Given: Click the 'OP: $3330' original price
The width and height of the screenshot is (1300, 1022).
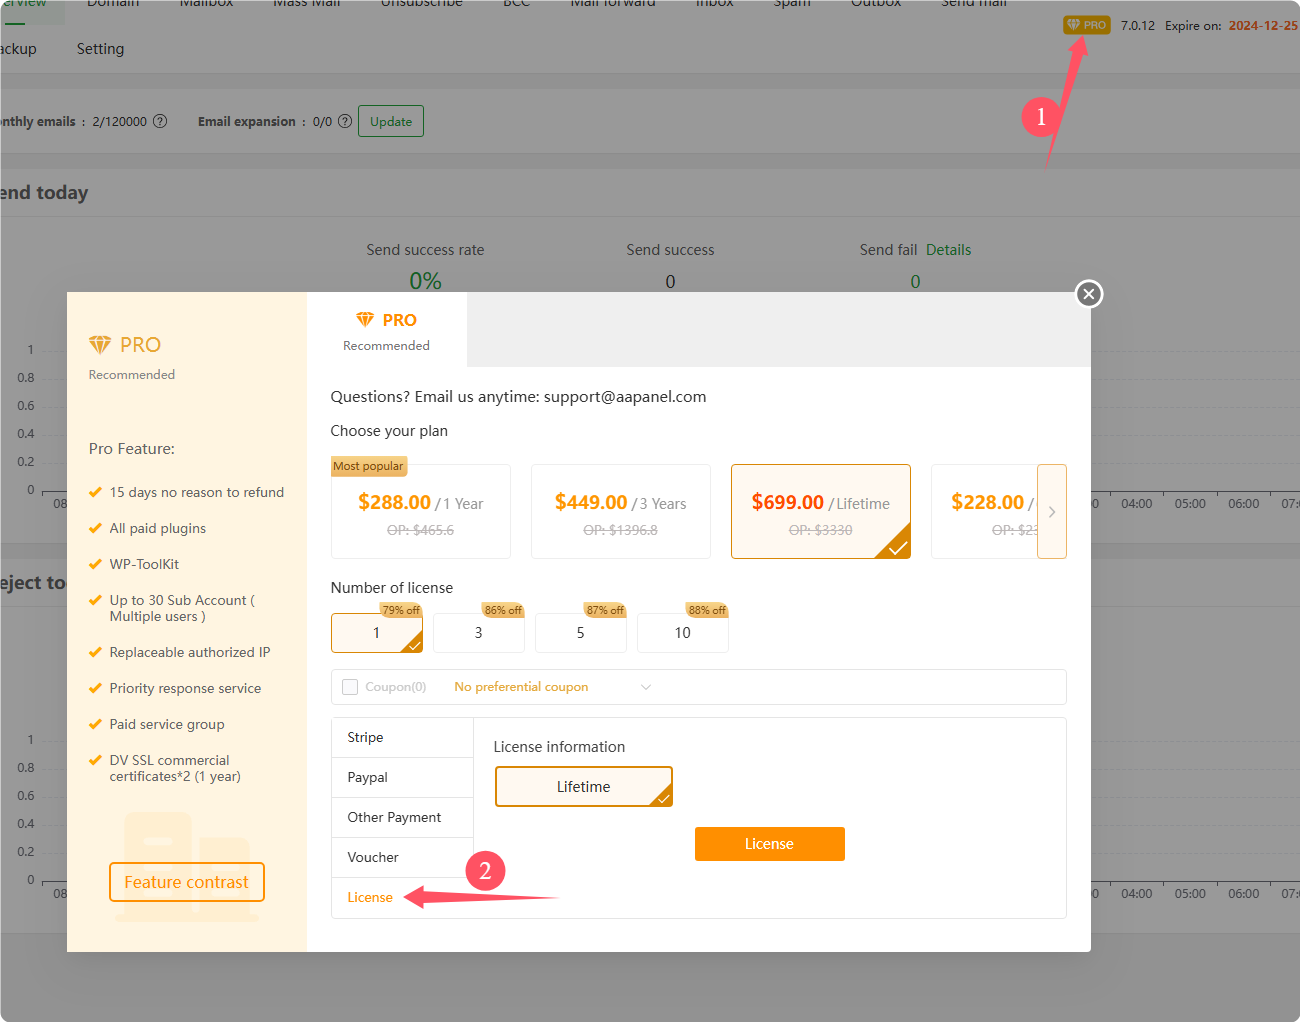Looking at the screenshot, I should click(x=821, y=530).
